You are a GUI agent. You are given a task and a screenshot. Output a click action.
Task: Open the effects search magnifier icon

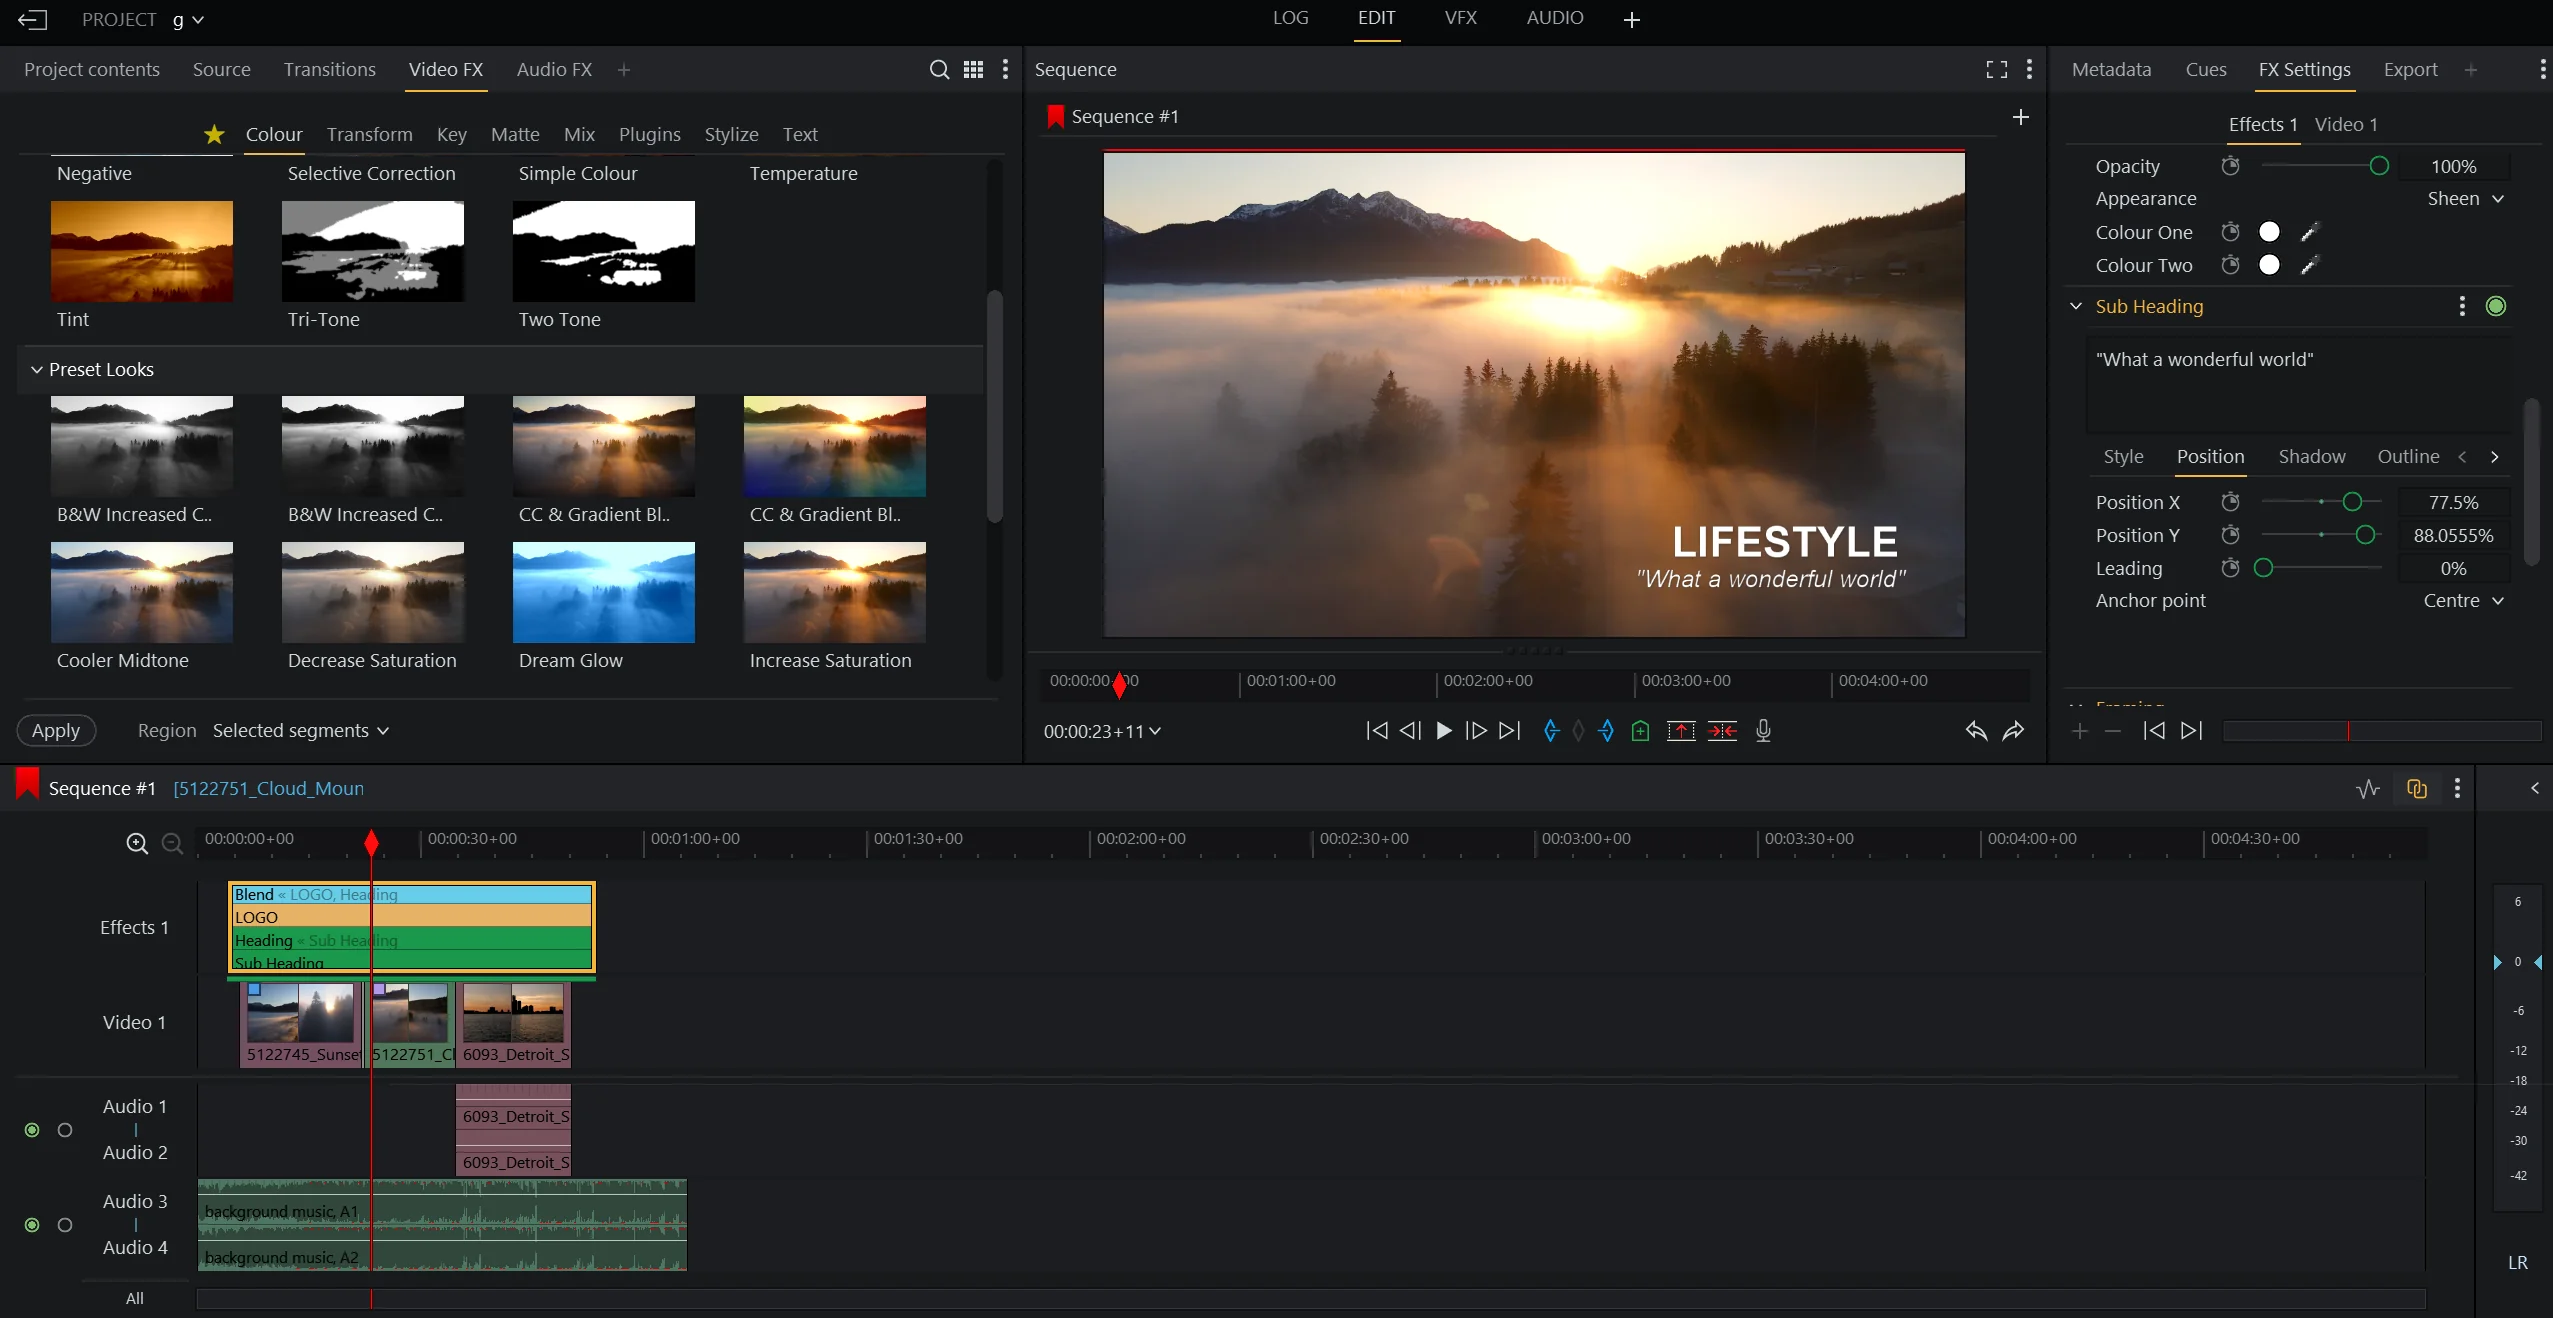coord(939,70)
